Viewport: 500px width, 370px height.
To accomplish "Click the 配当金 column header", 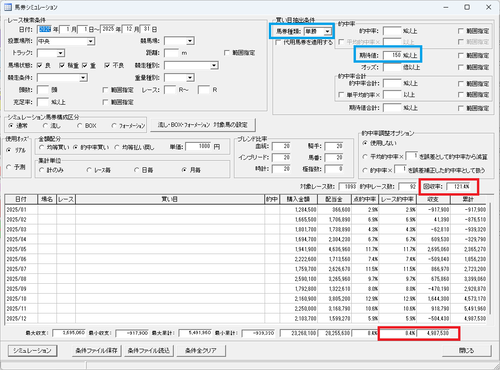I will point(334,199).
